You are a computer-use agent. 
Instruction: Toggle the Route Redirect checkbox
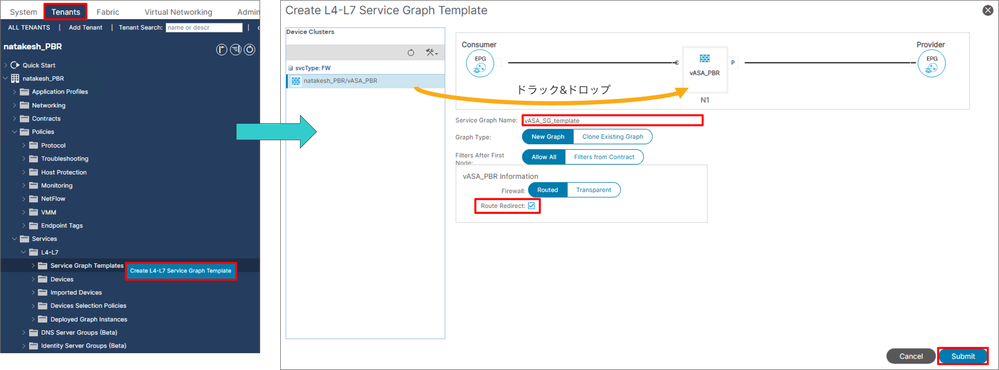pyautogui.click(x=531, y=206)
